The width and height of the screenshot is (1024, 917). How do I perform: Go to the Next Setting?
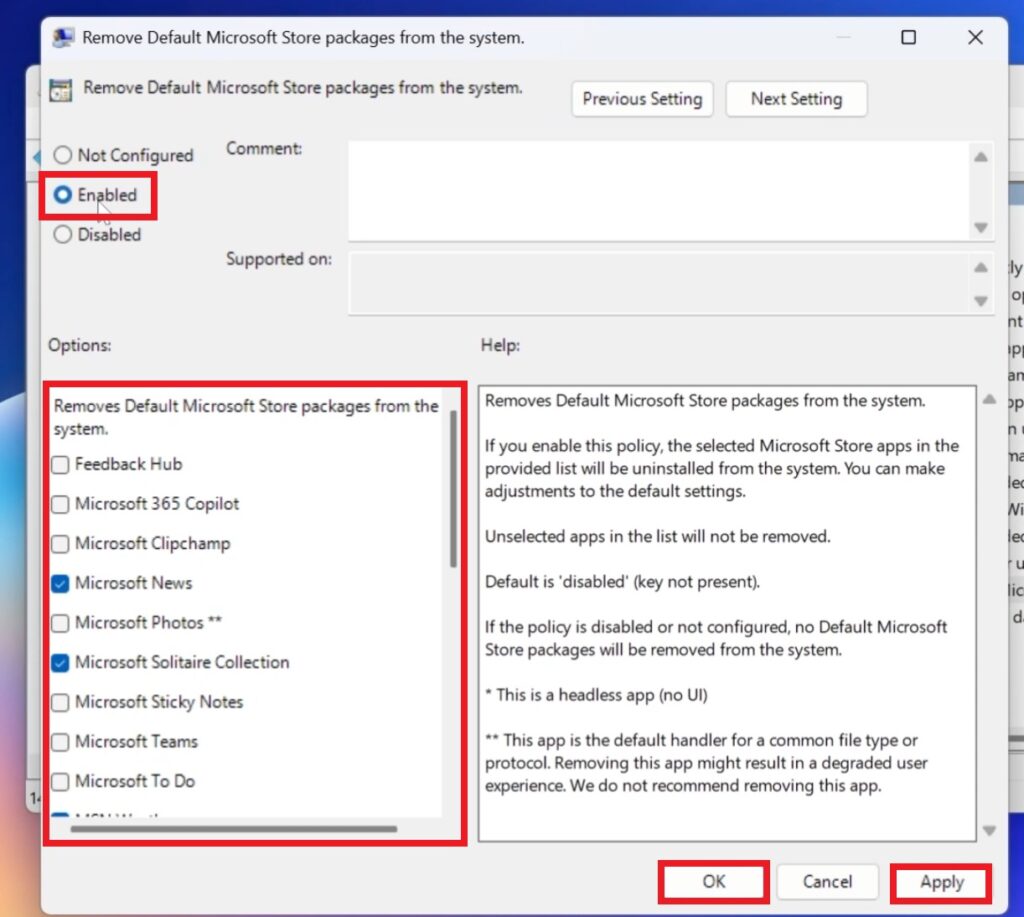(x=796, y=99)
